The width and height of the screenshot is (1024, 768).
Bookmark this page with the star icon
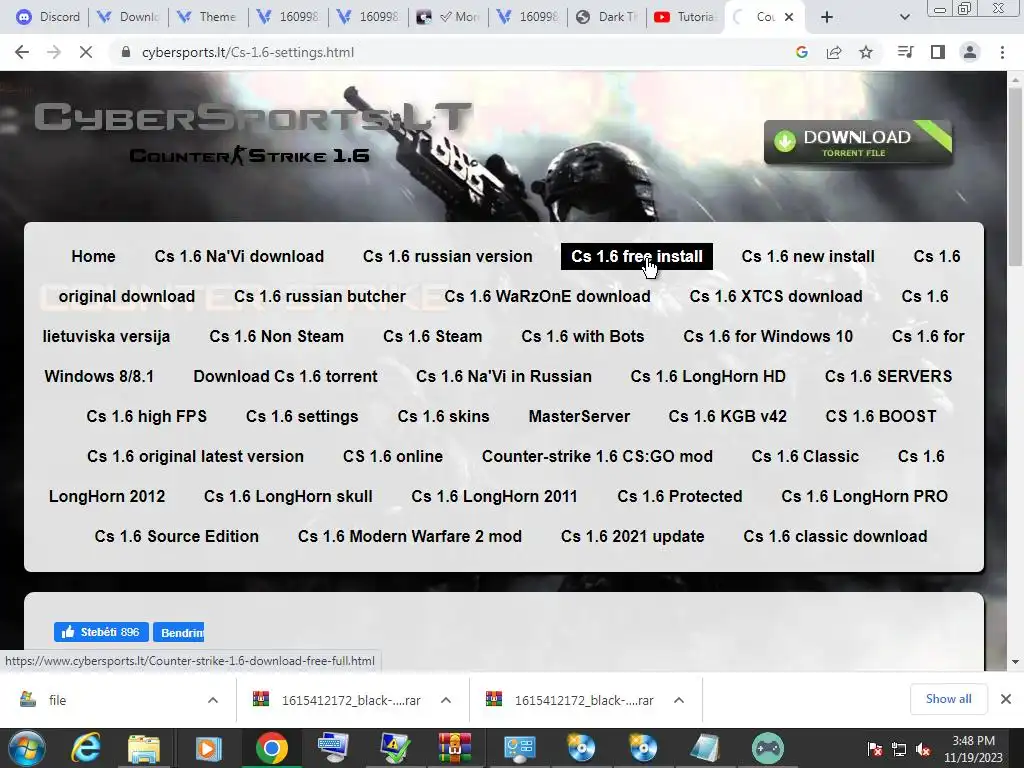[866, 52]
